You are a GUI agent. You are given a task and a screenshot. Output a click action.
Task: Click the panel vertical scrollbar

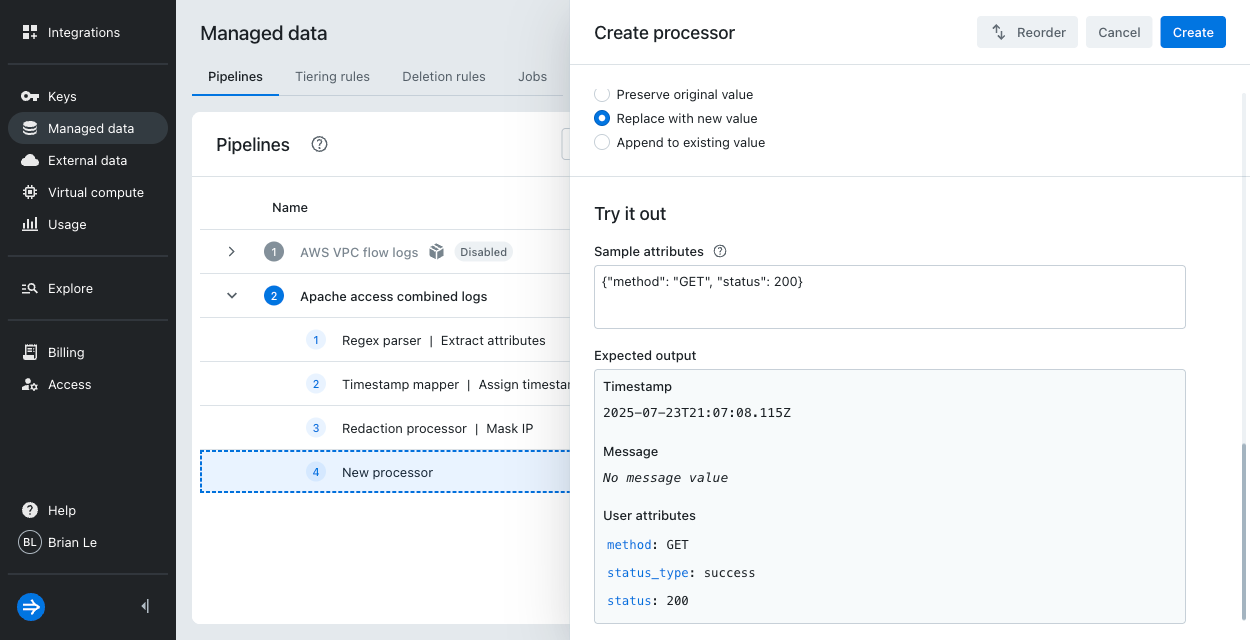coord(1243,530)
